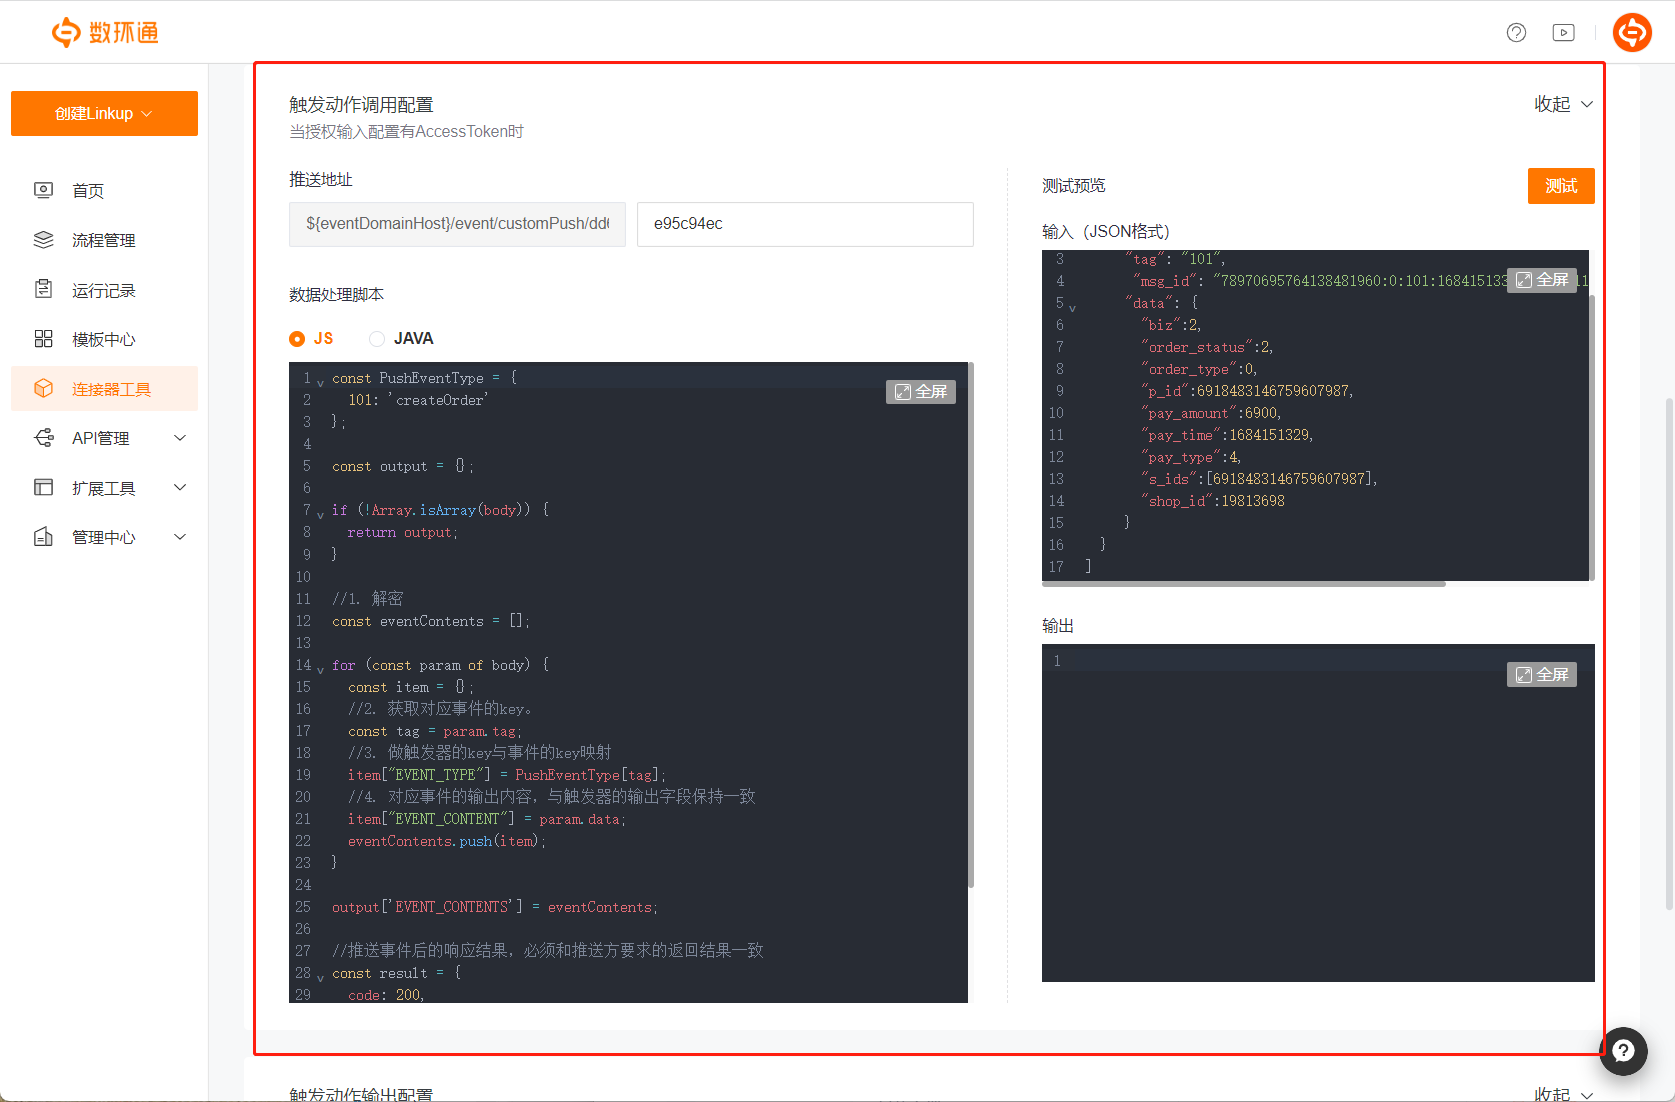Image resolution: width=1675 pixels, height=1102 pixels.
Task: Open 模板中心 menu item
Action: [x=104, y=339]
